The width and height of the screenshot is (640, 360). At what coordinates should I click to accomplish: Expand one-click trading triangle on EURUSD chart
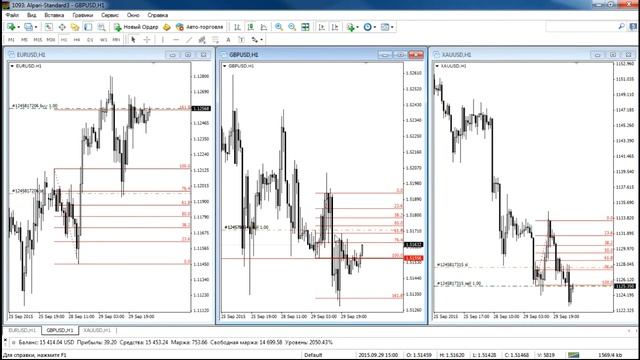12,66
